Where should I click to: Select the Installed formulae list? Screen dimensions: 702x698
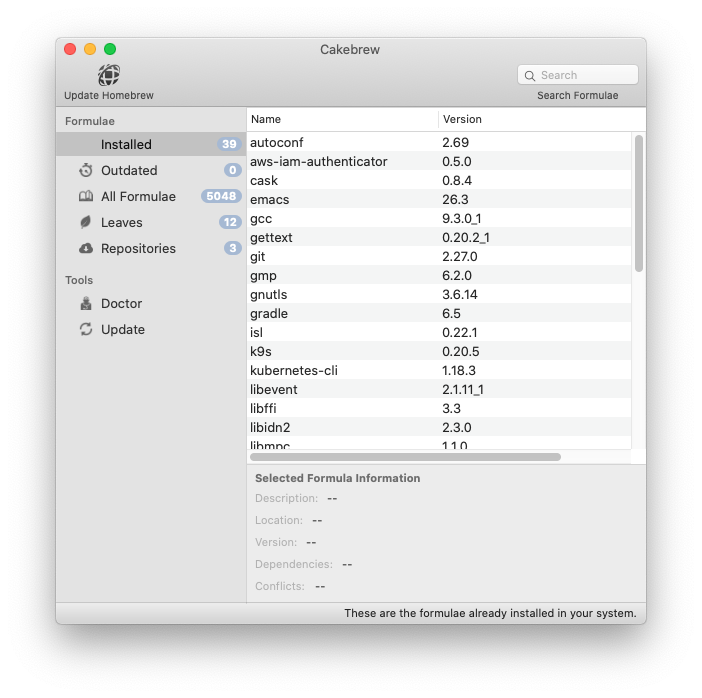151,144
